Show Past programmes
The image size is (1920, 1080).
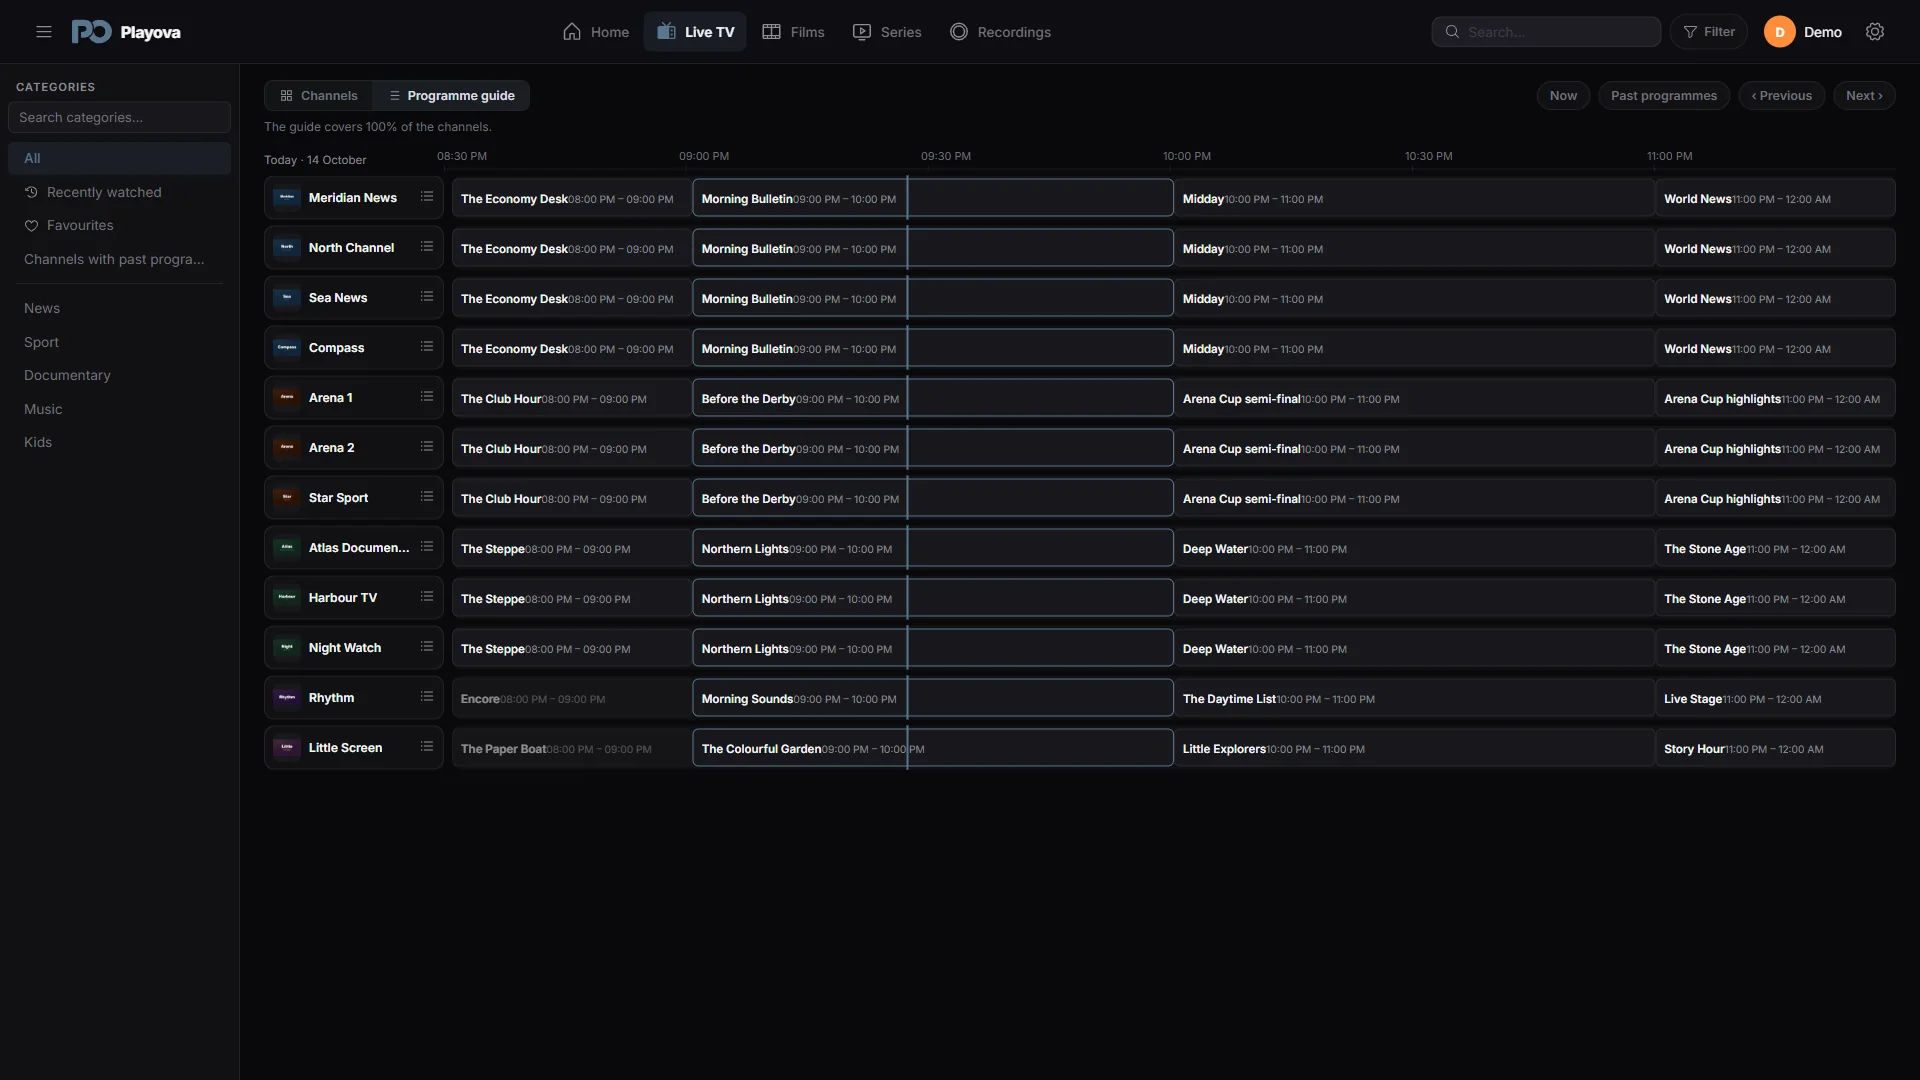pyautogui.click(x=1664, y=96)
